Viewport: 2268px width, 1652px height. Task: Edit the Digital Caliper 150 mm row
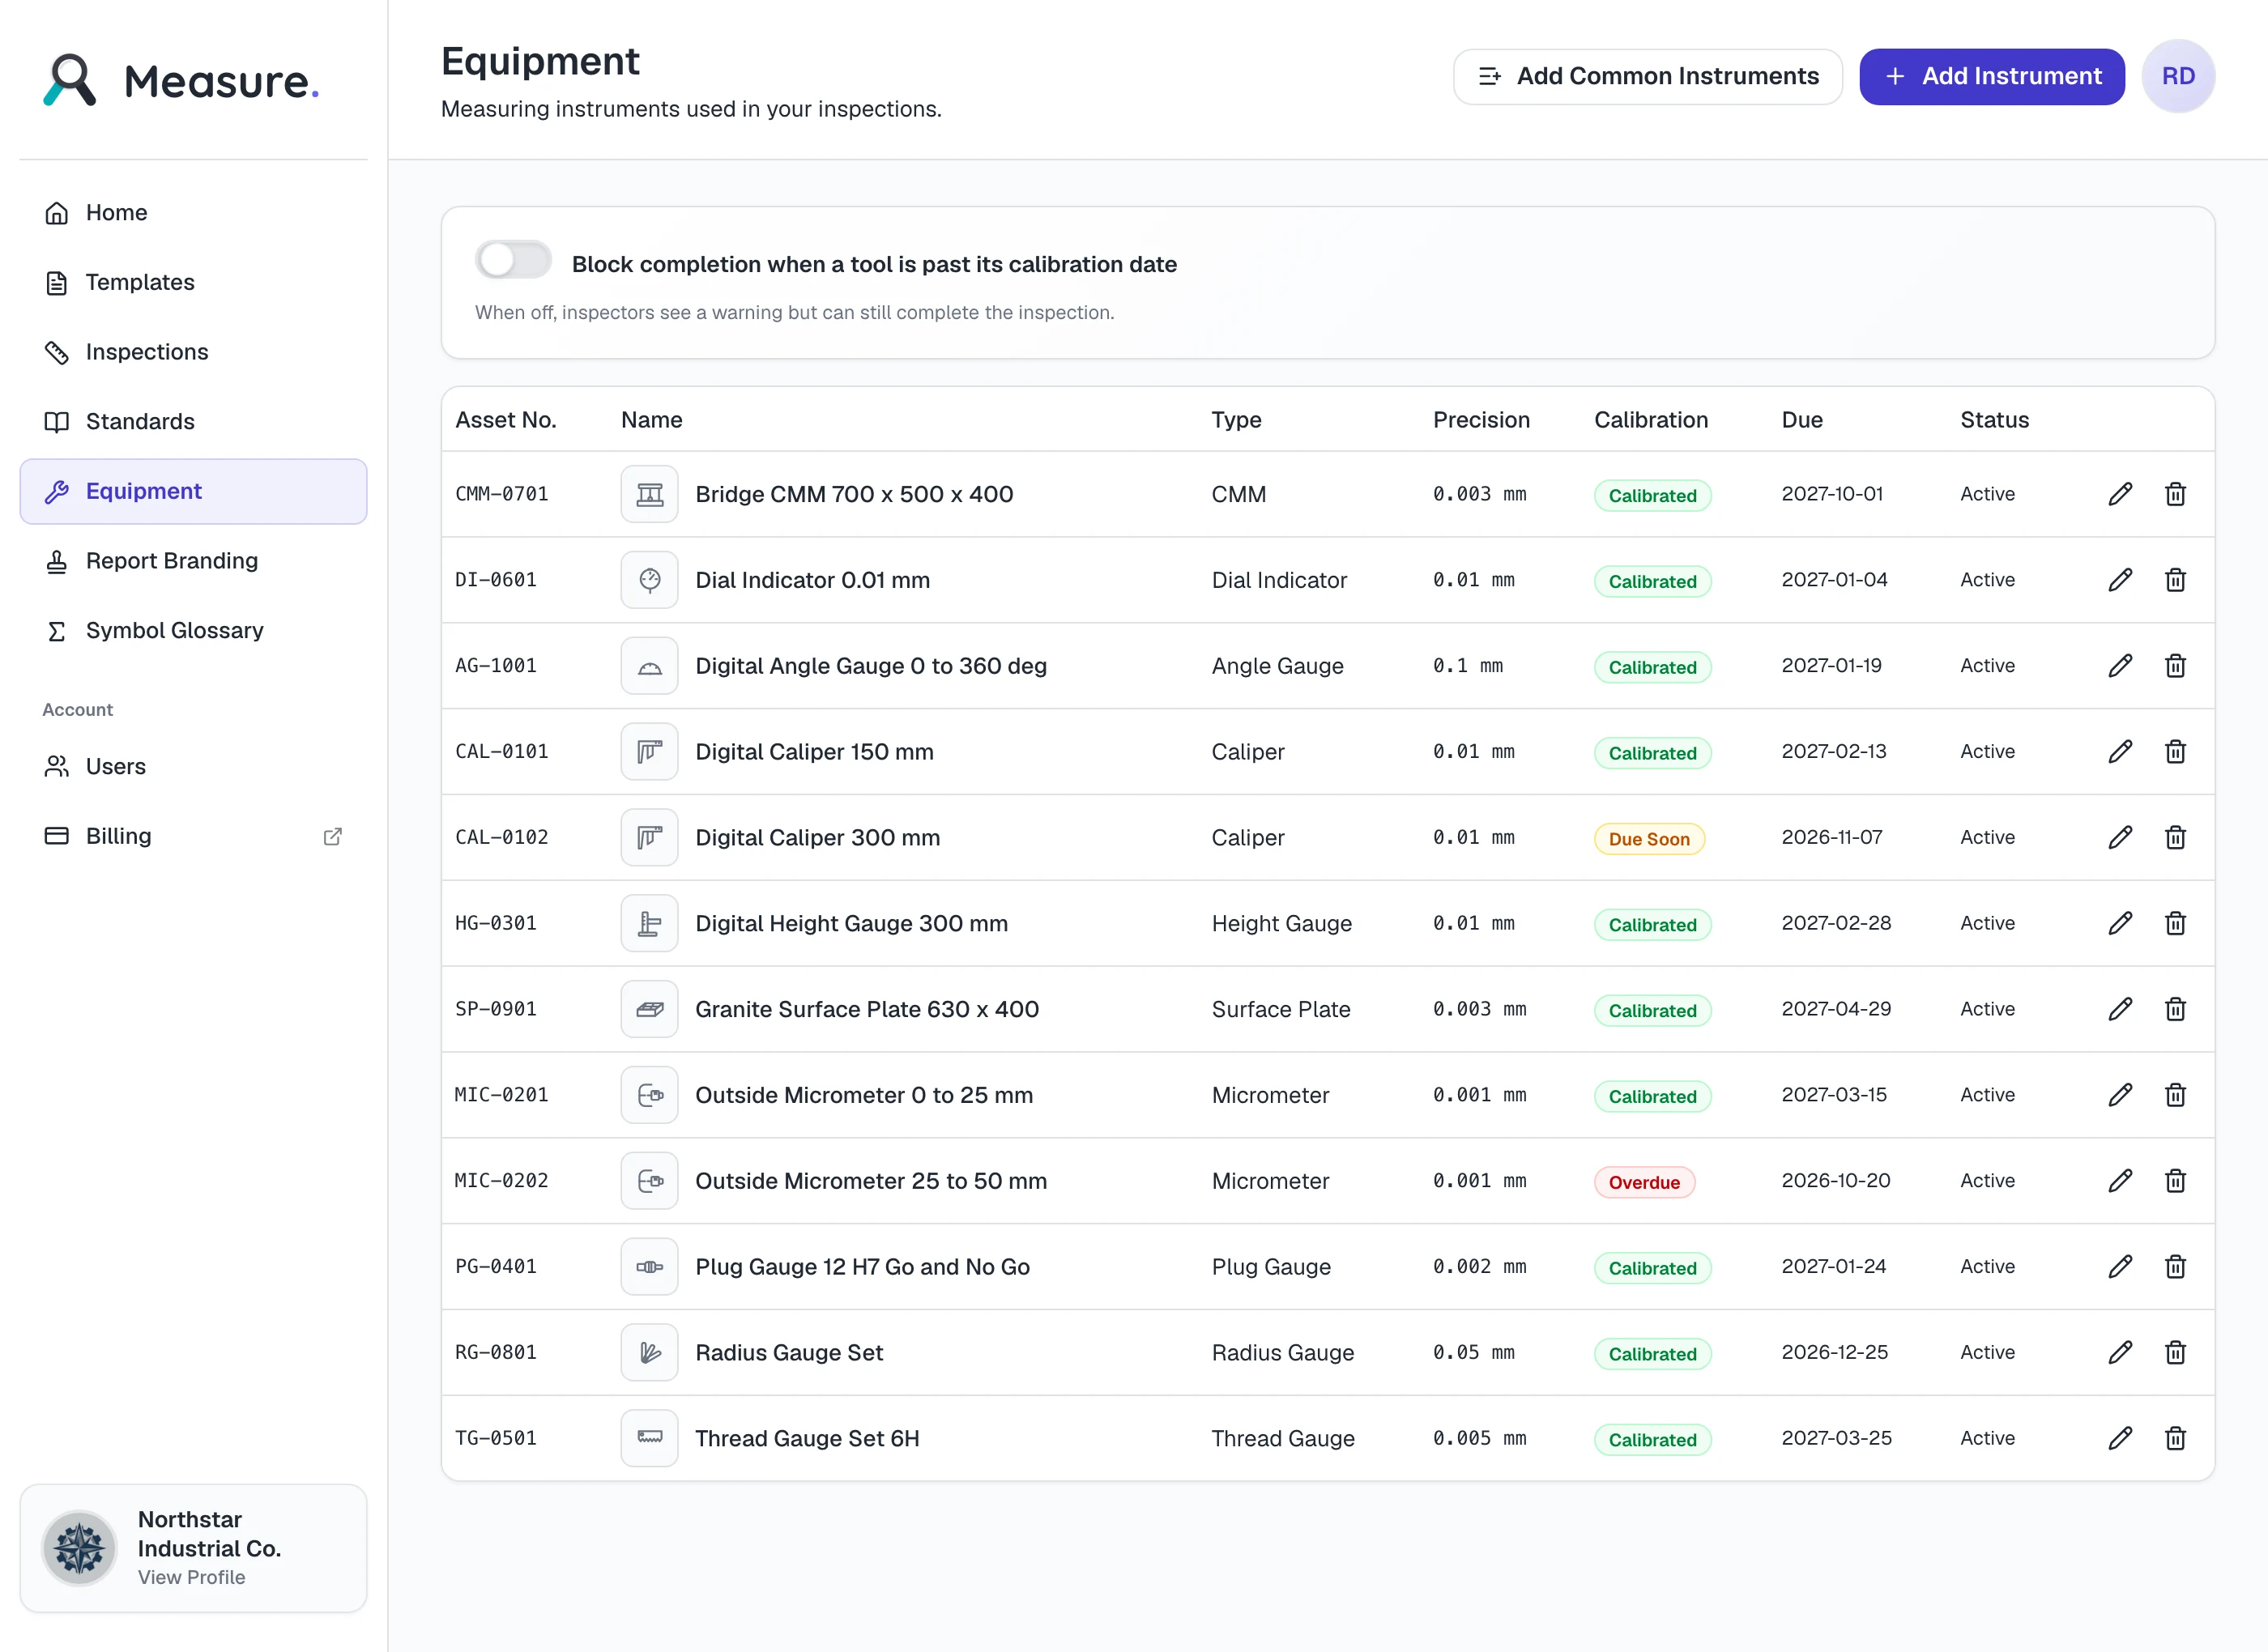(2120, 752)
